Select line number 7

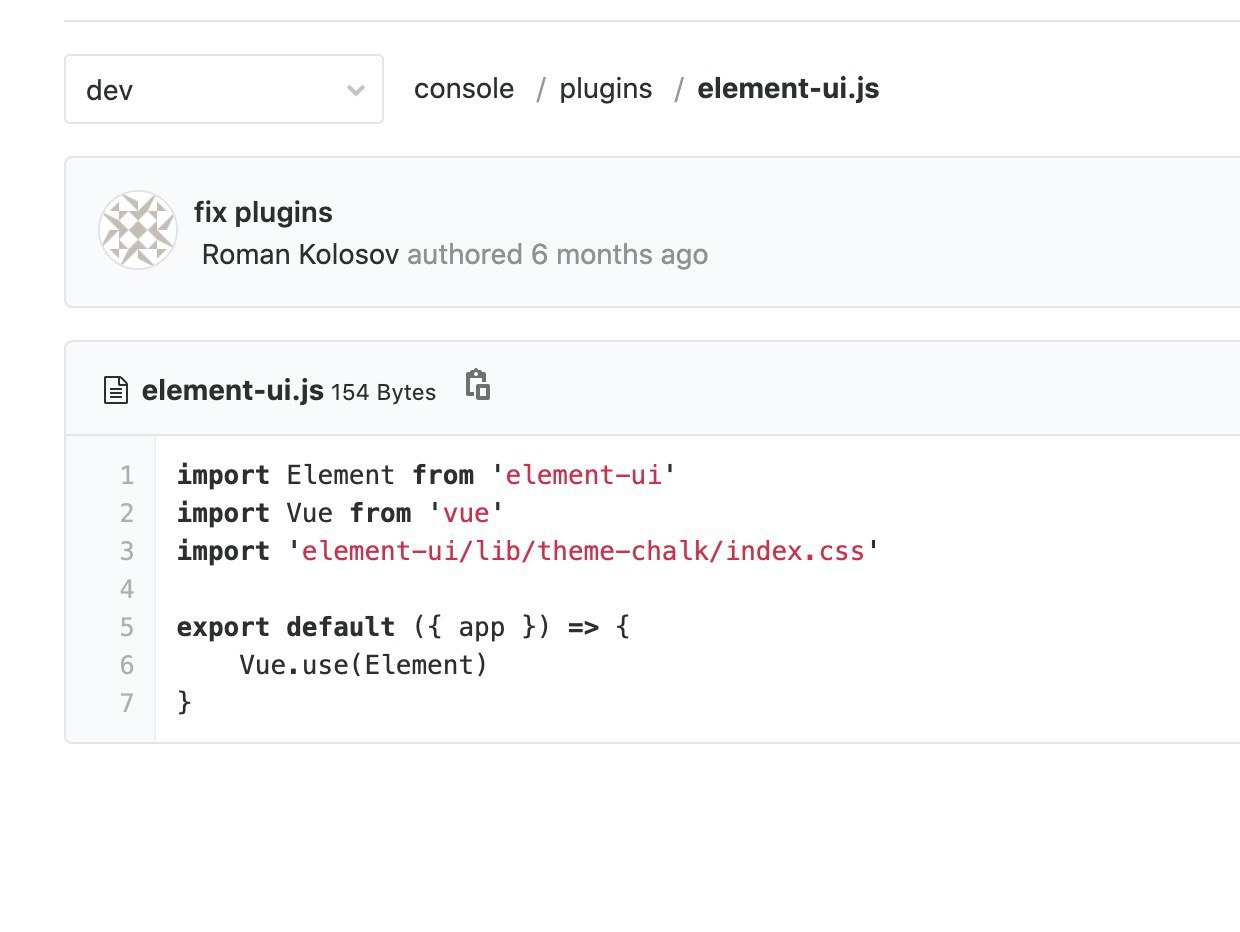tap(126, 703)
